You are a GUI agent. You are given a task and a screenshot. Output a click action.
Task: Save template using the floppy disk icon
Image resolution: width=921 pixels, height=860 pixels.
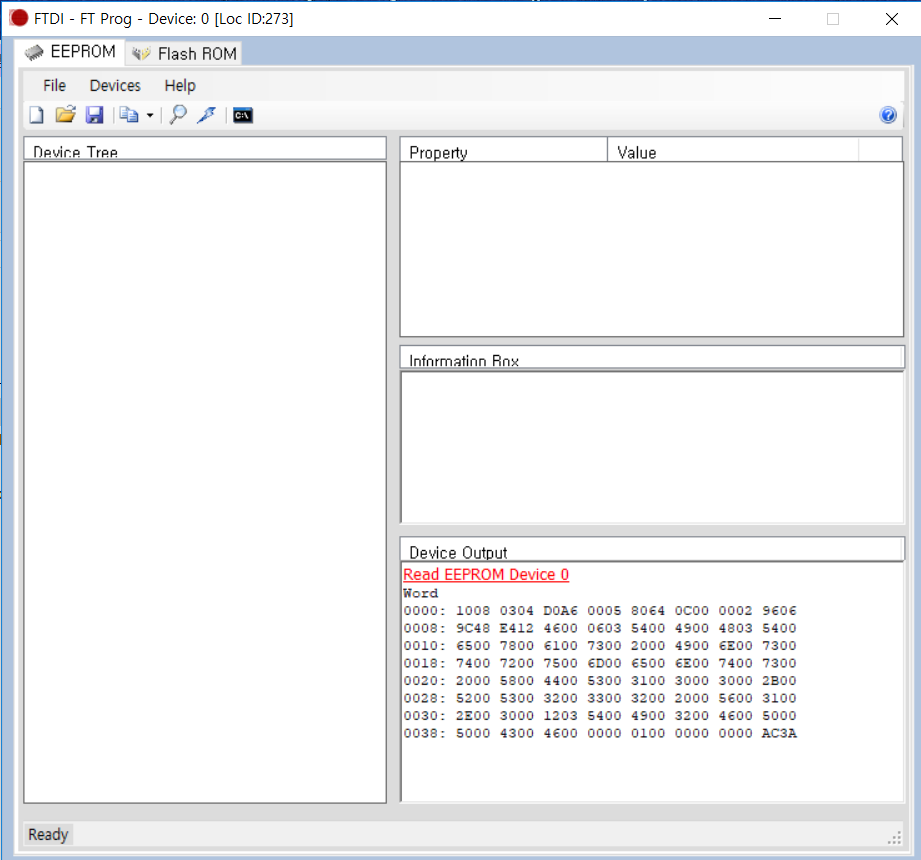pos(95,115)
